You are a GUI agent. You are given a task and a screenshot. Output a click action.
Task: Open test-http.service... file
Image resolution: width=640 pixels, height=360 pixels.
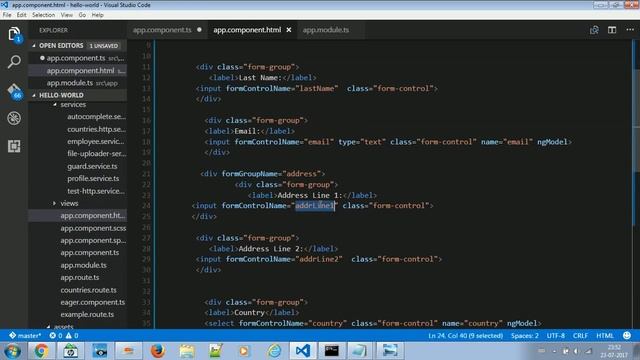(96, 191)
